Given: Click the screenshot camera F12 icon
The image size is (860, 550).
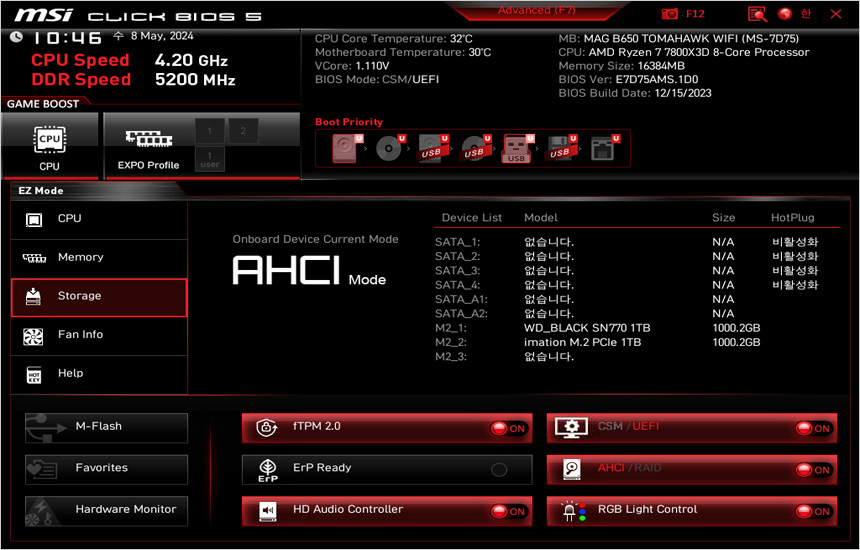Looking at the screenshot, I should click(x=670, y=14).
